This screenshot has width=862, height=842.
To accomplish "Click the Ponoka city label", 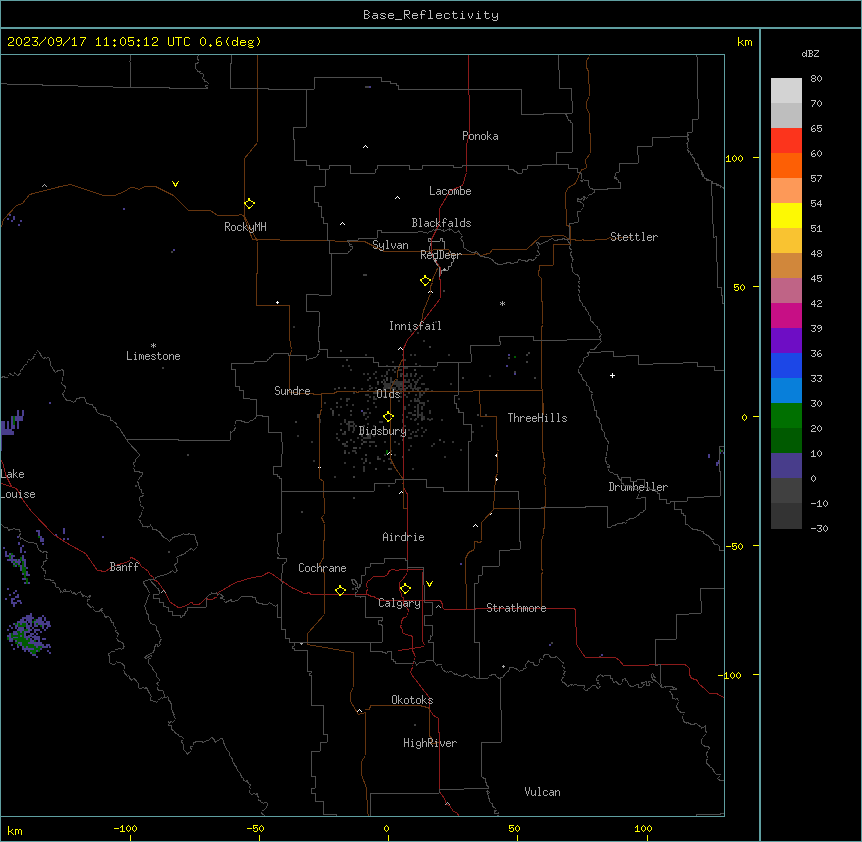I will click(x=480, y=136).
